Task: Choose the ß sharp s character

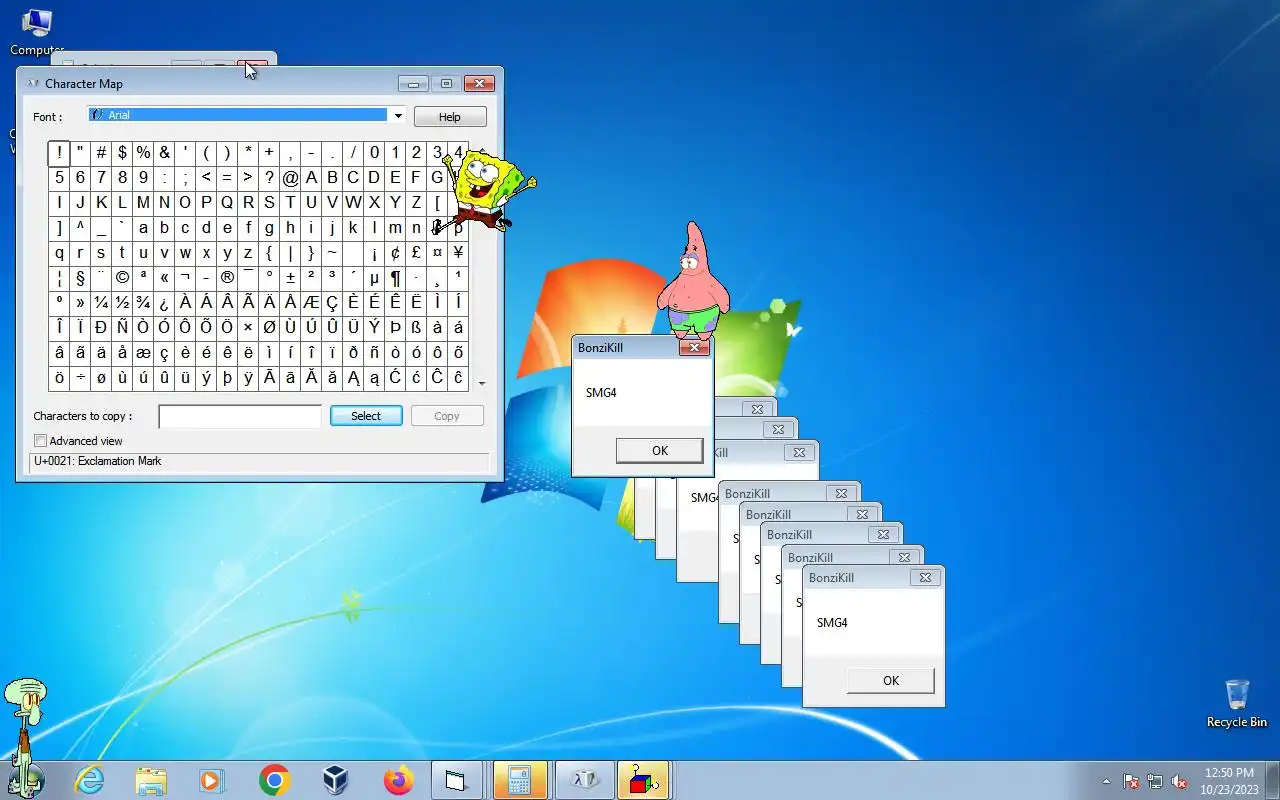Action: (416, 328)
